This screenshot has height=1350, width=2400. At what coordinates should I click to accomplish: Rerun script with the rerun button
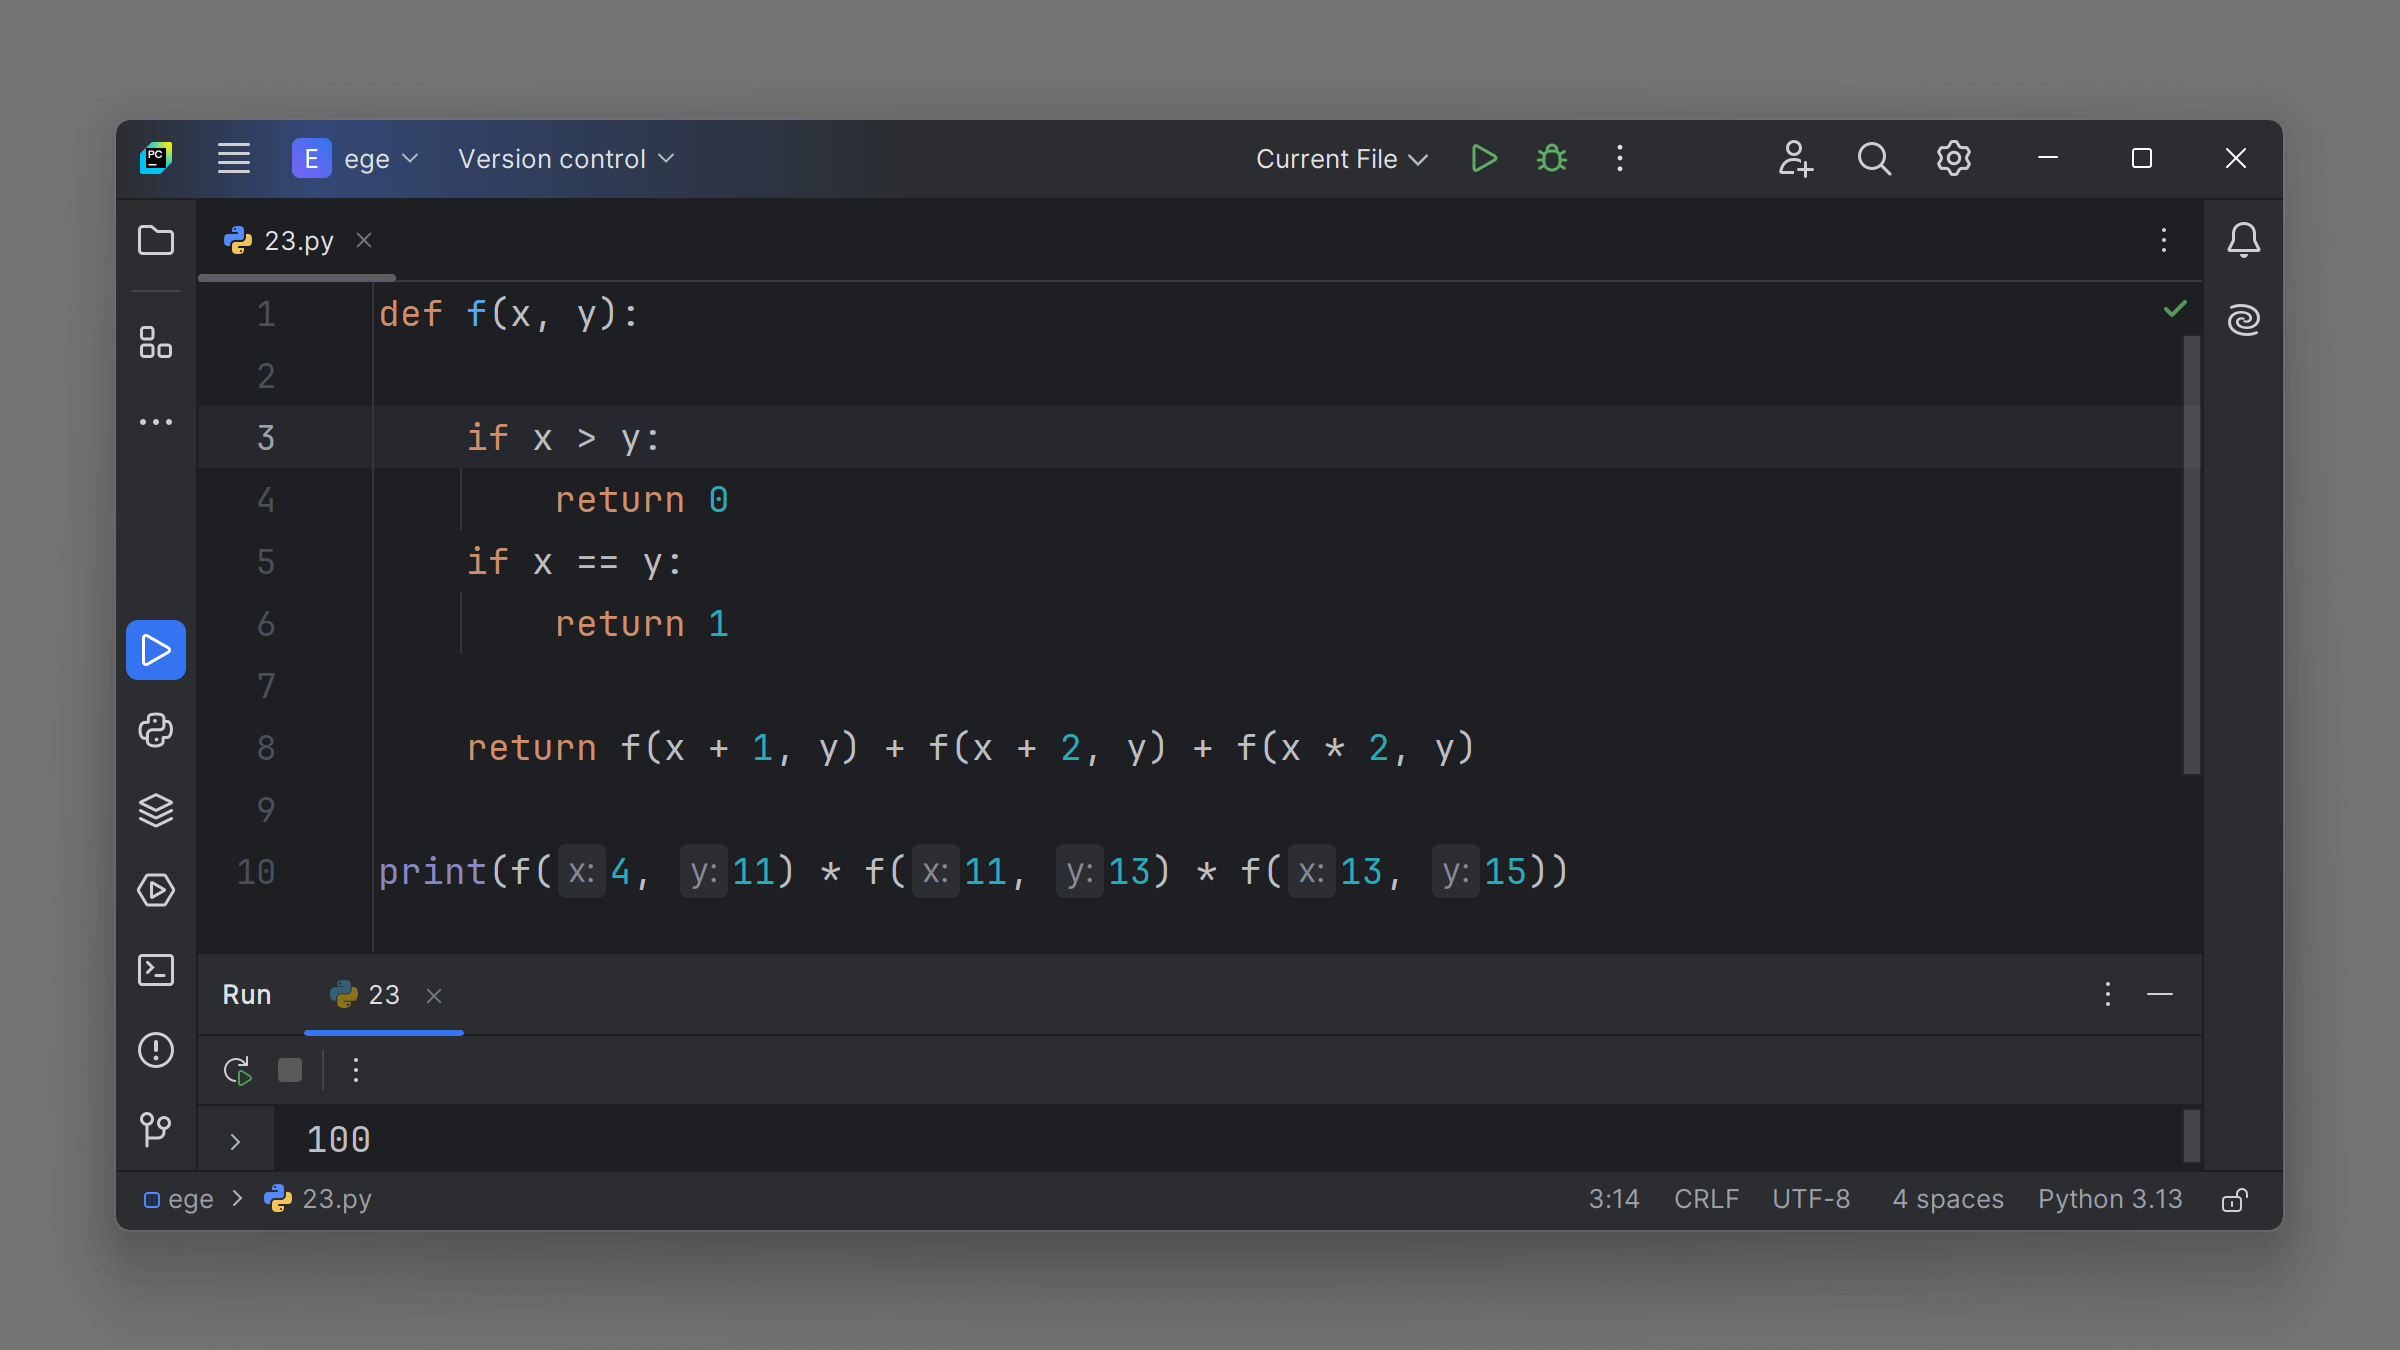[x=238, y=1071]
